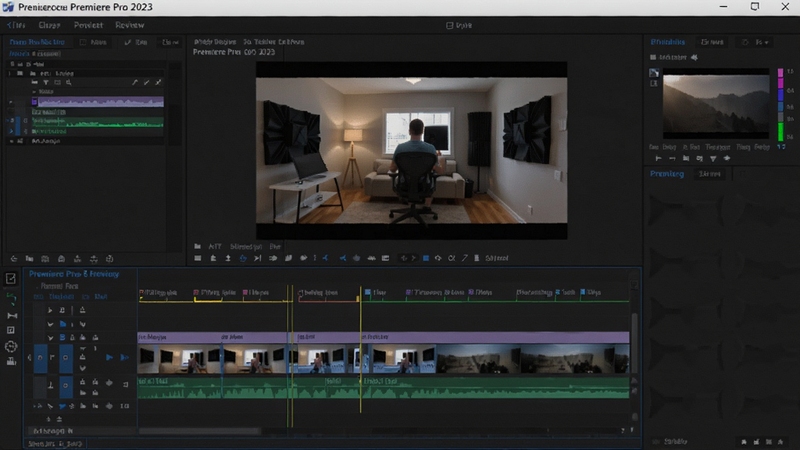This screenshot has width=800, height=450.
Task: Expand the downward chevron under video track controls
Action: click(83, 368)
